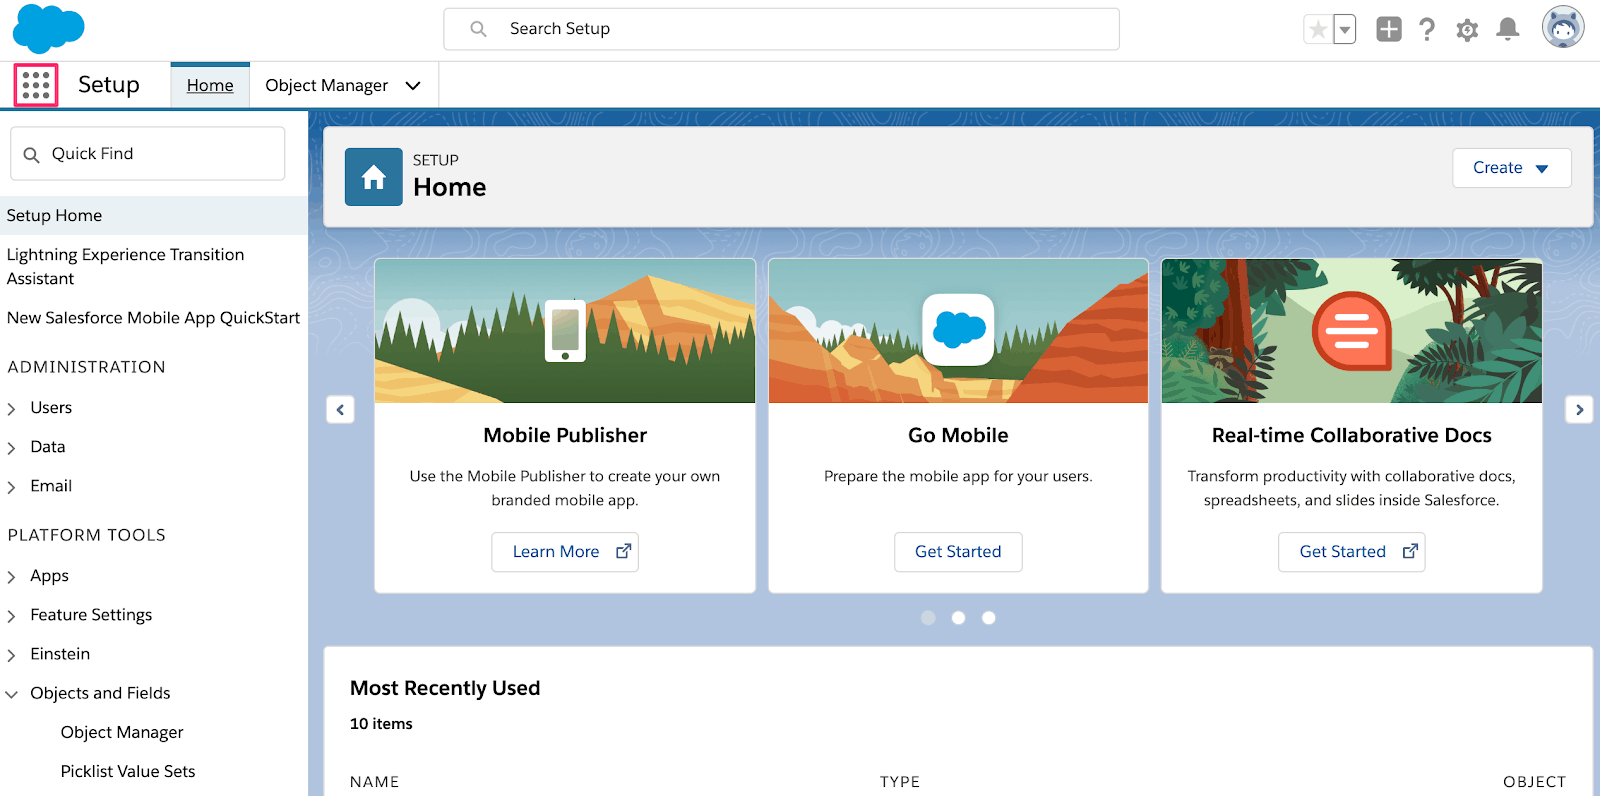Open New Salesforce Mobile App QuickStart
1600x796 pixels.
(153, 318)
